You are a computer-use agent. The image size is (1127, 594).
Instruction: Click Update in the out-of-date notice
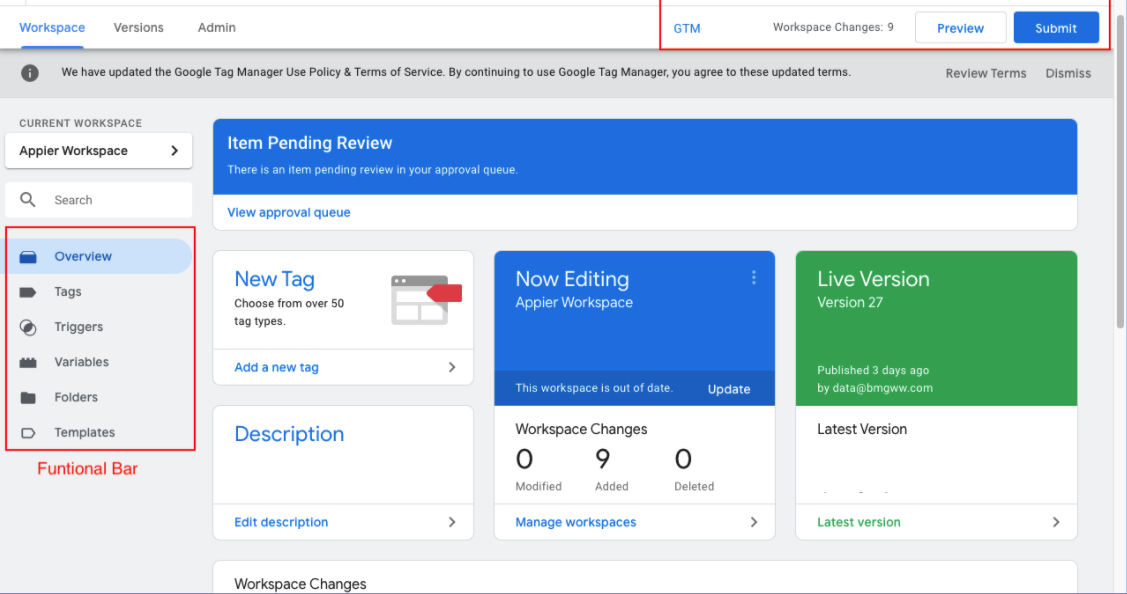(729, 389)
